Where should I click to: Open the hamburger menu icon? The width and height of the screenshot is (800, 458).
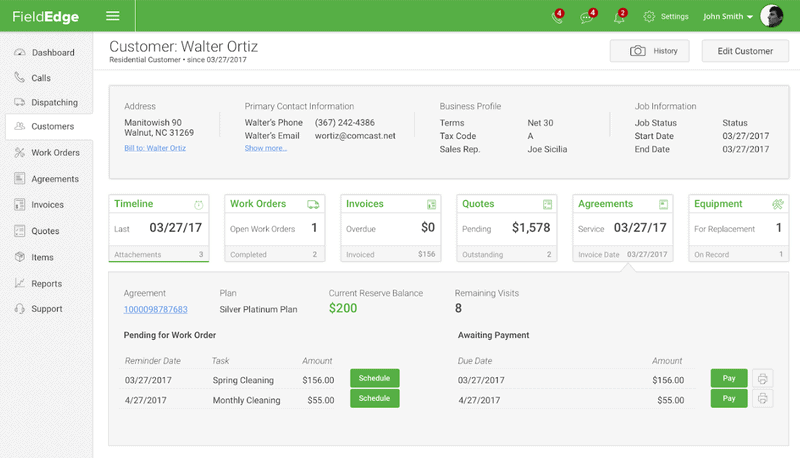113,16
